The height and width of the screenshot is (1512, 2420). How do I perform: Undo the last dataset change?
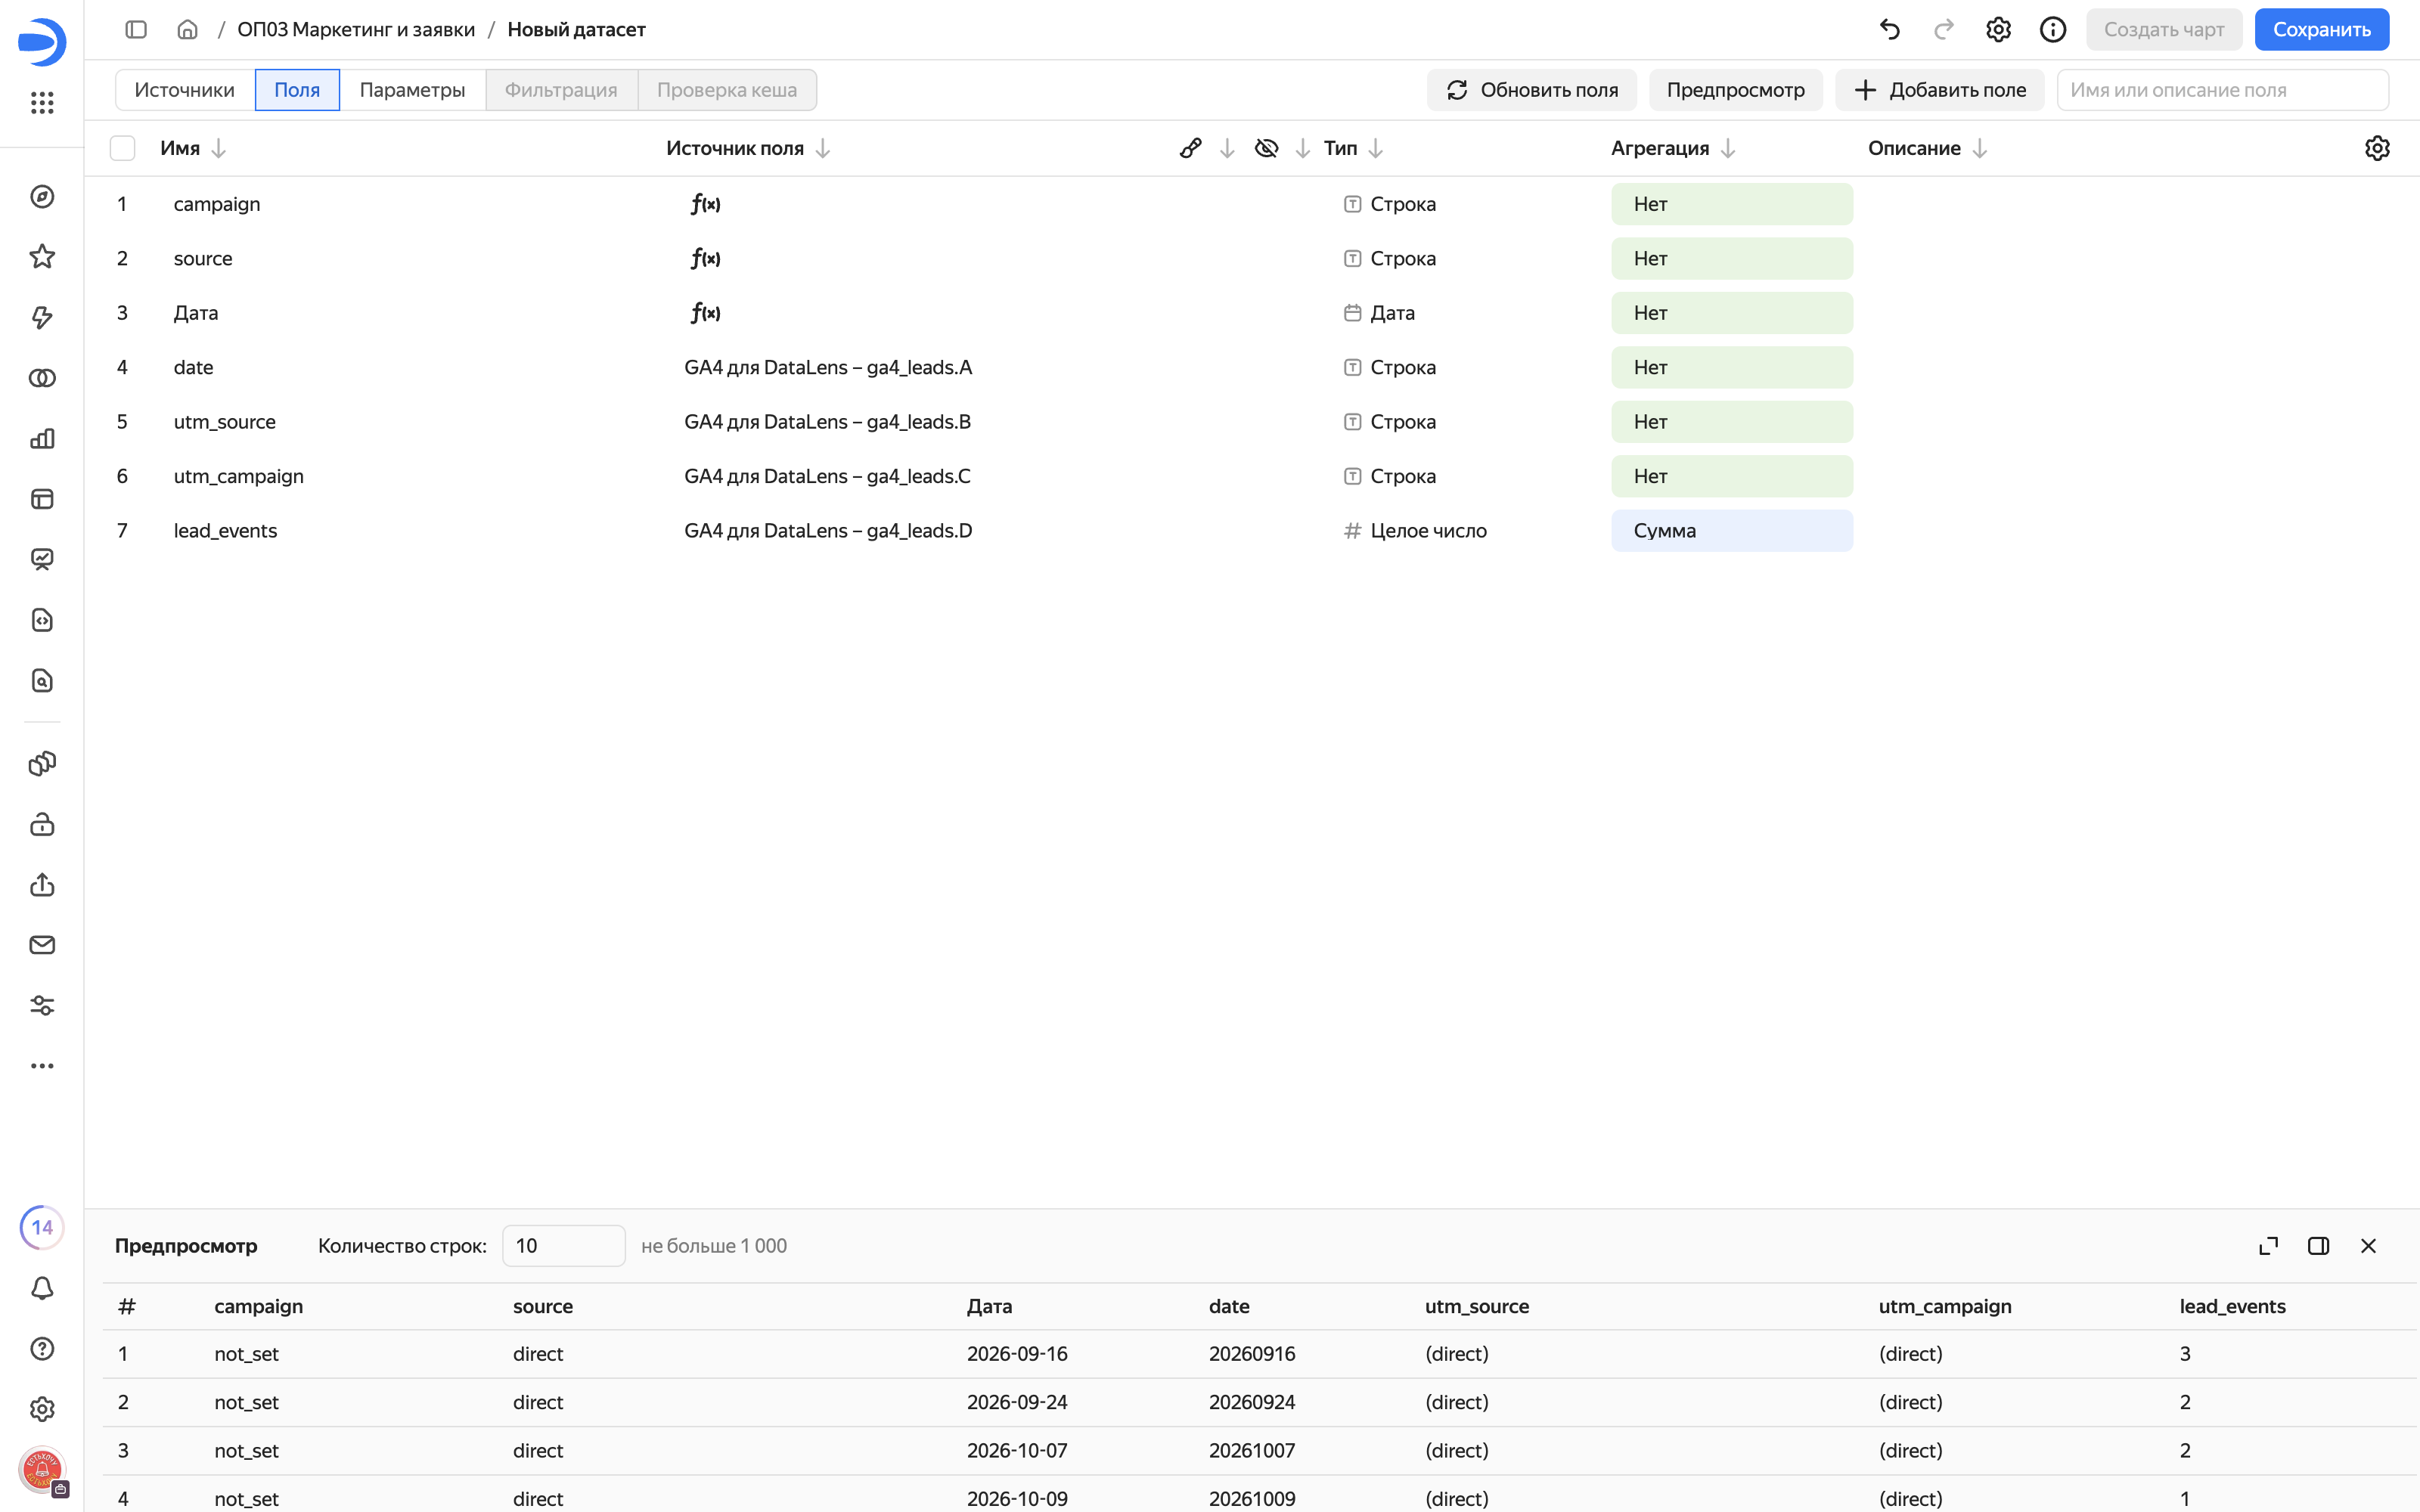click(1889, 29)
